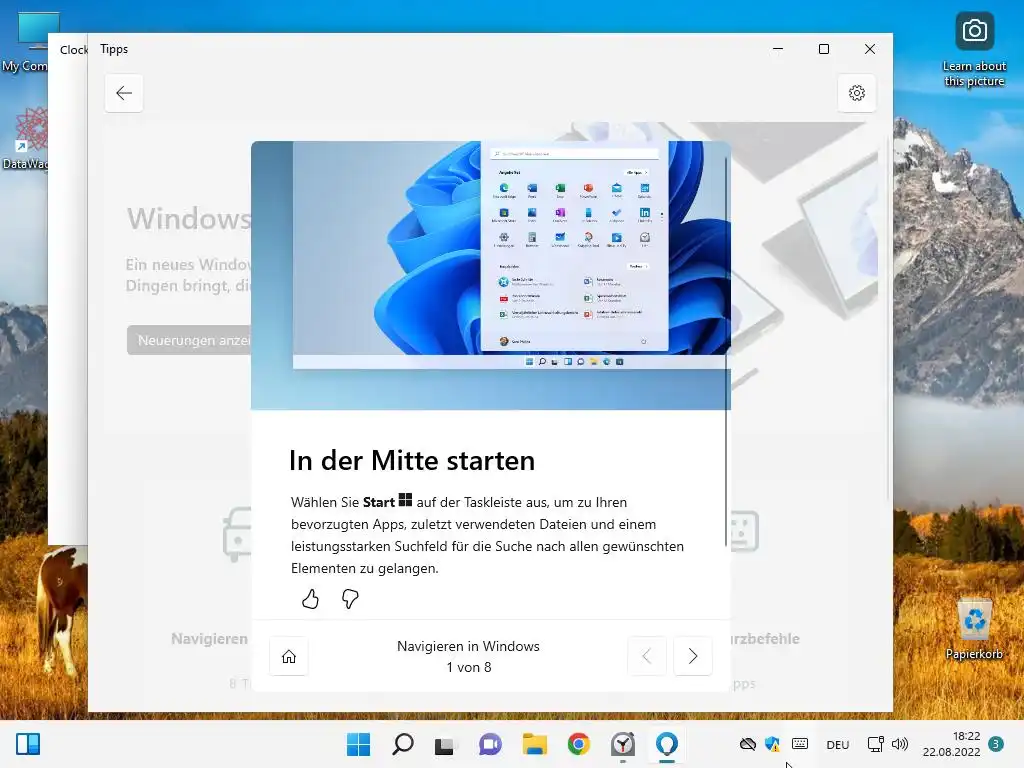Open touch keyboard tray icon
Screen dimensions: 1024x768
click(799, 744)
